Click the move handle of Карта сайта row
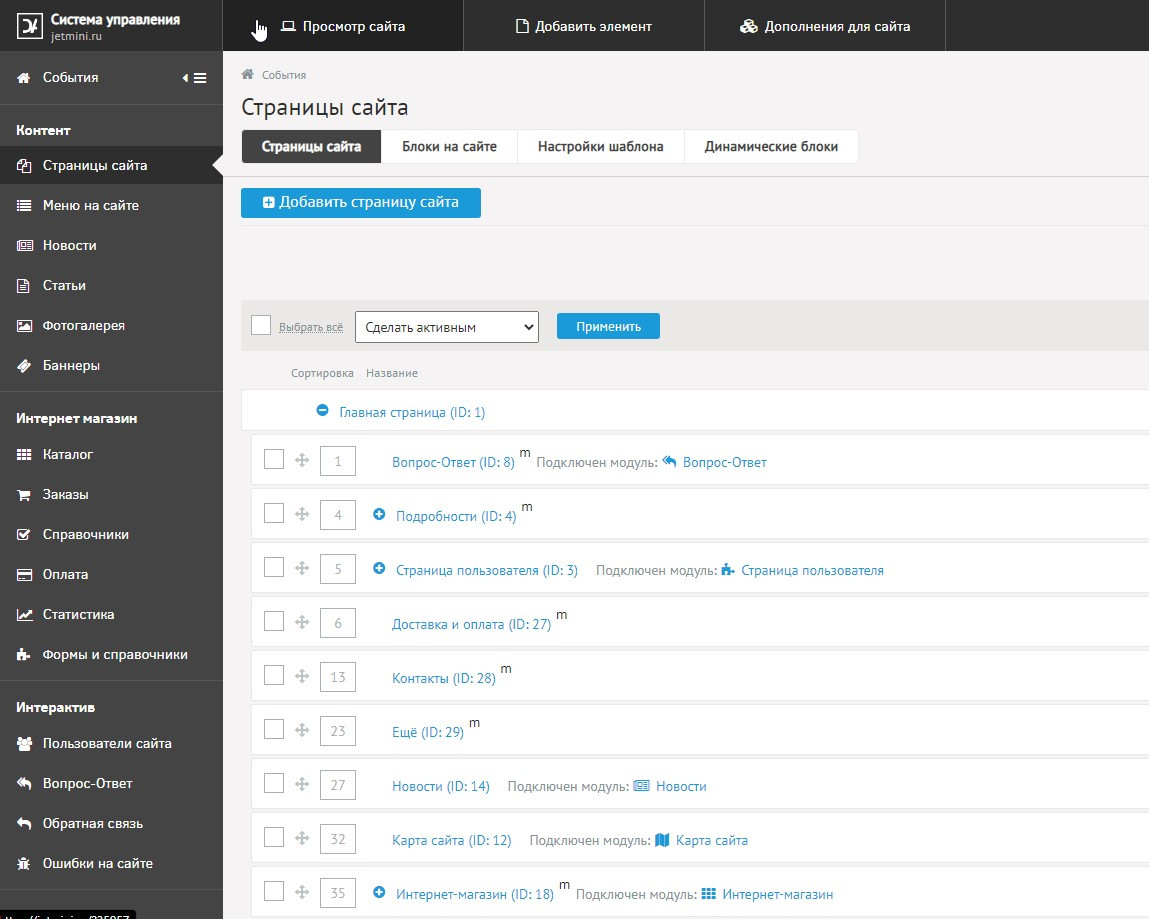The height and width of the screenshot is (919, 1149). tap(302, 838)
